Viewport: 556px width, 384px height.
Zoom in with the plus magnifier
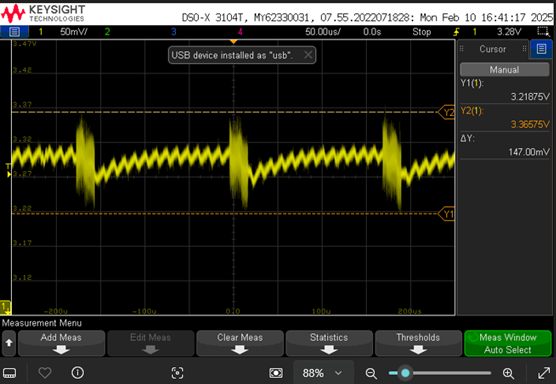pyautogui.click(x=508, y=373)
